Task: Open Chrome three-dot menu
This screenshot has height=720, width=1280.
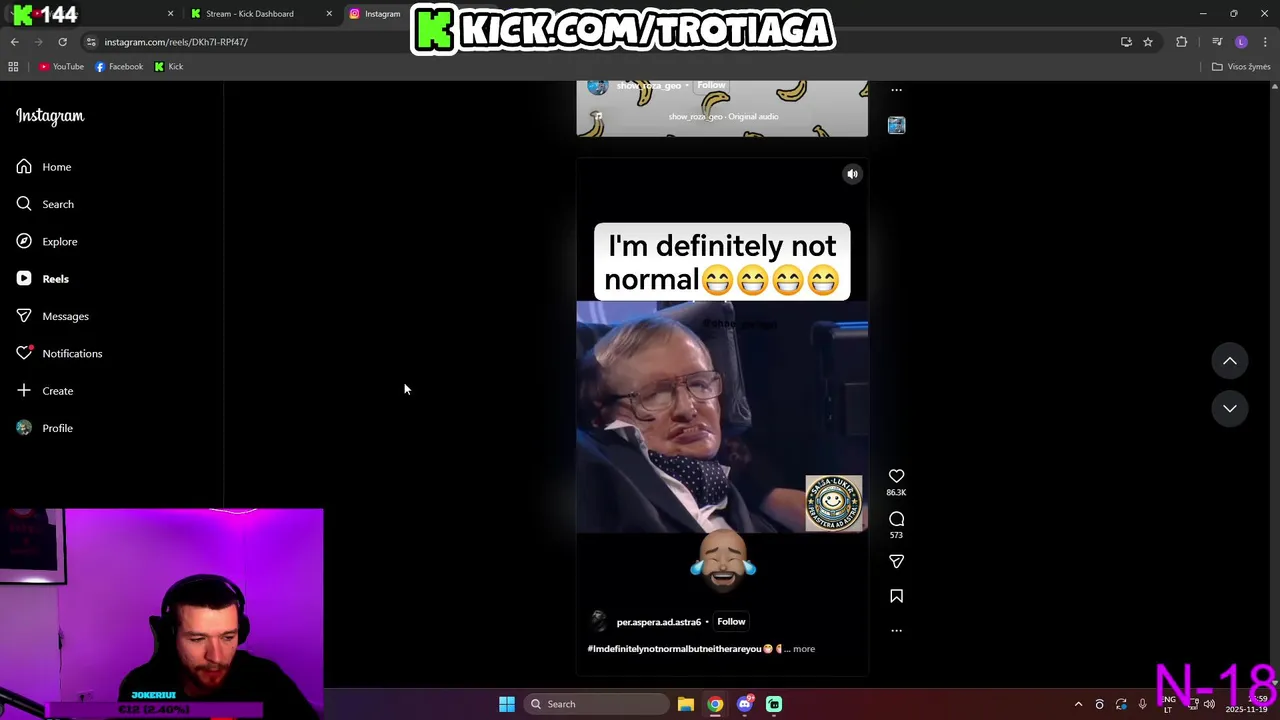Action: coord(1266,42)
